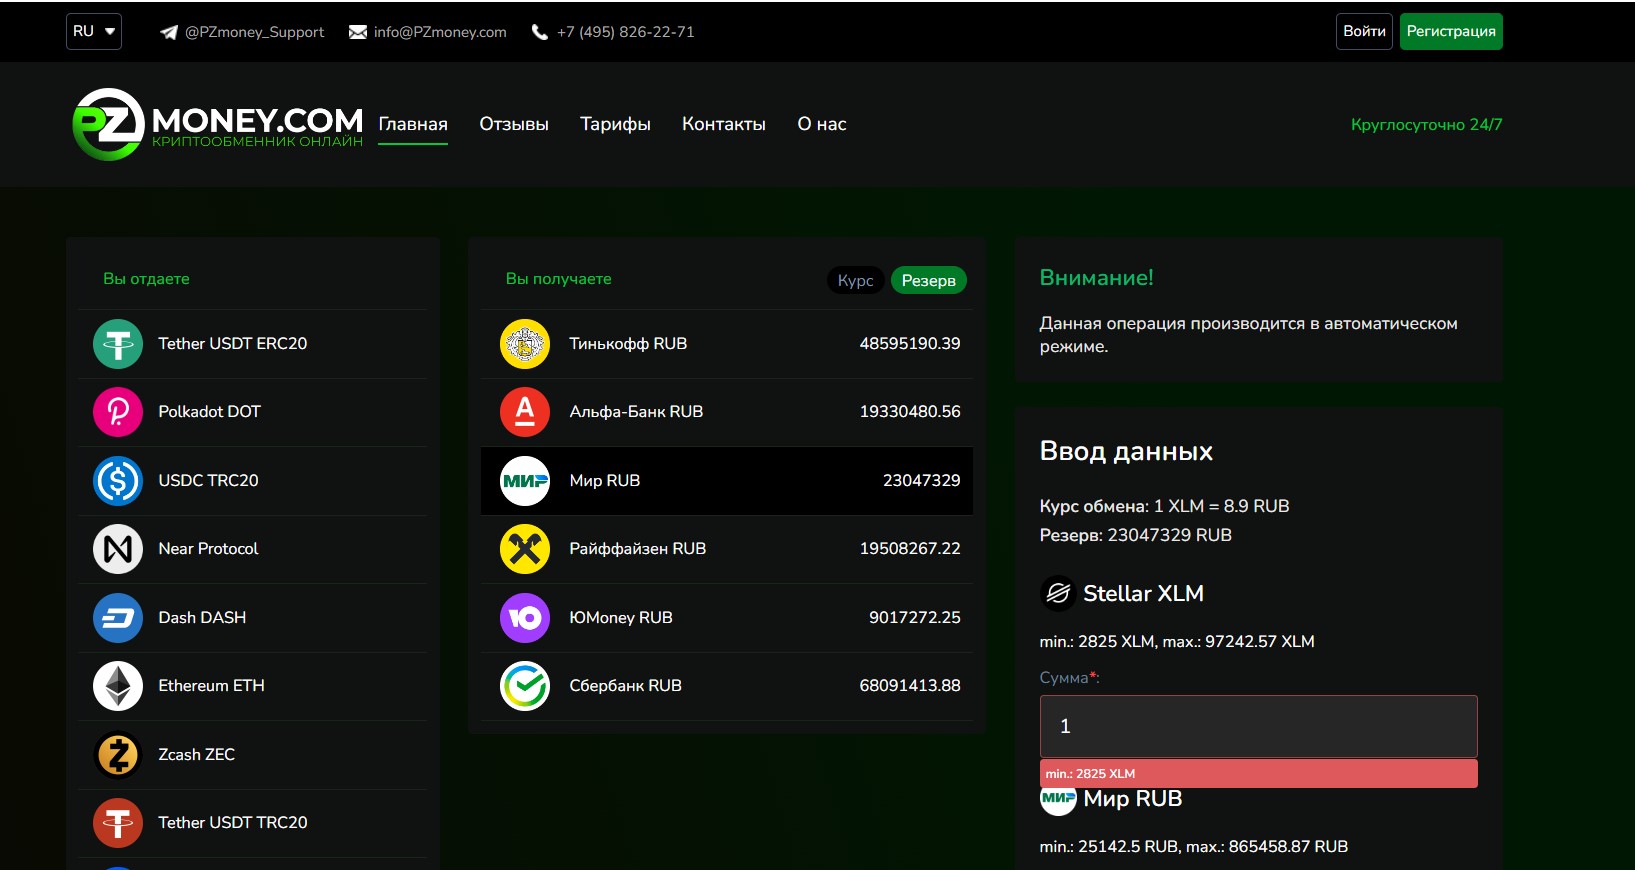The width and height of the screenshot is (1635, 870).
Task: Focus the Сумма amount input field
Action: coord(1258,726)
